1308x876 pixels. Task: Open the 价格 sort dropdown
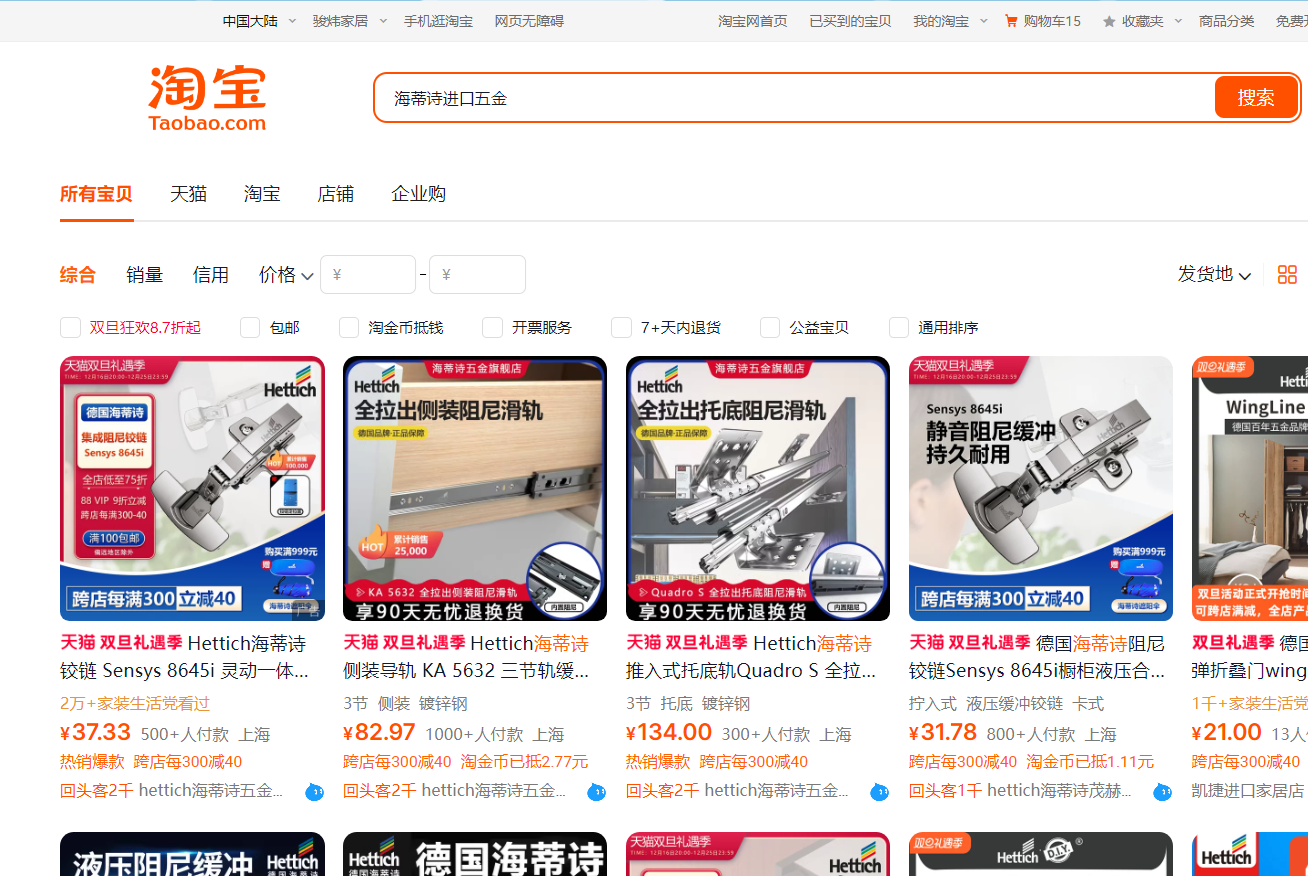pos(286,274)
